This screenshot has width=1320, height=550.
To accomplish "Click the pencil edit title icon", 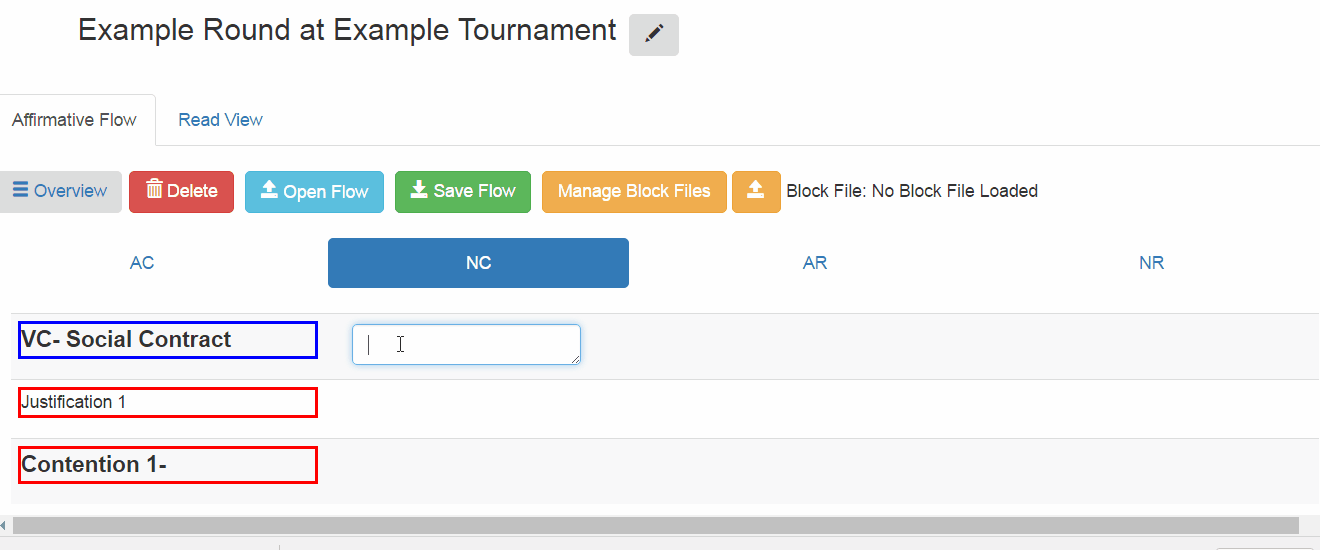I will (x=654, y=35).
